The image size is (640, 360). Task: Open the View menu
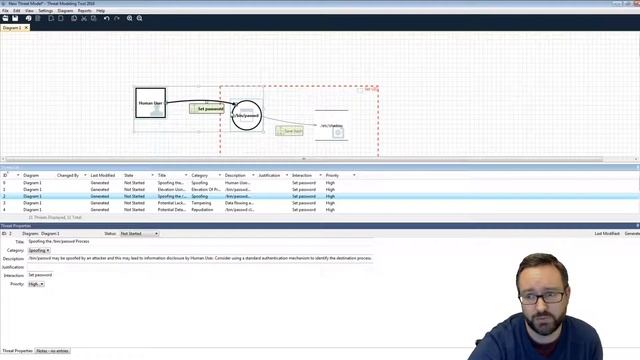[x=29, y=11]
